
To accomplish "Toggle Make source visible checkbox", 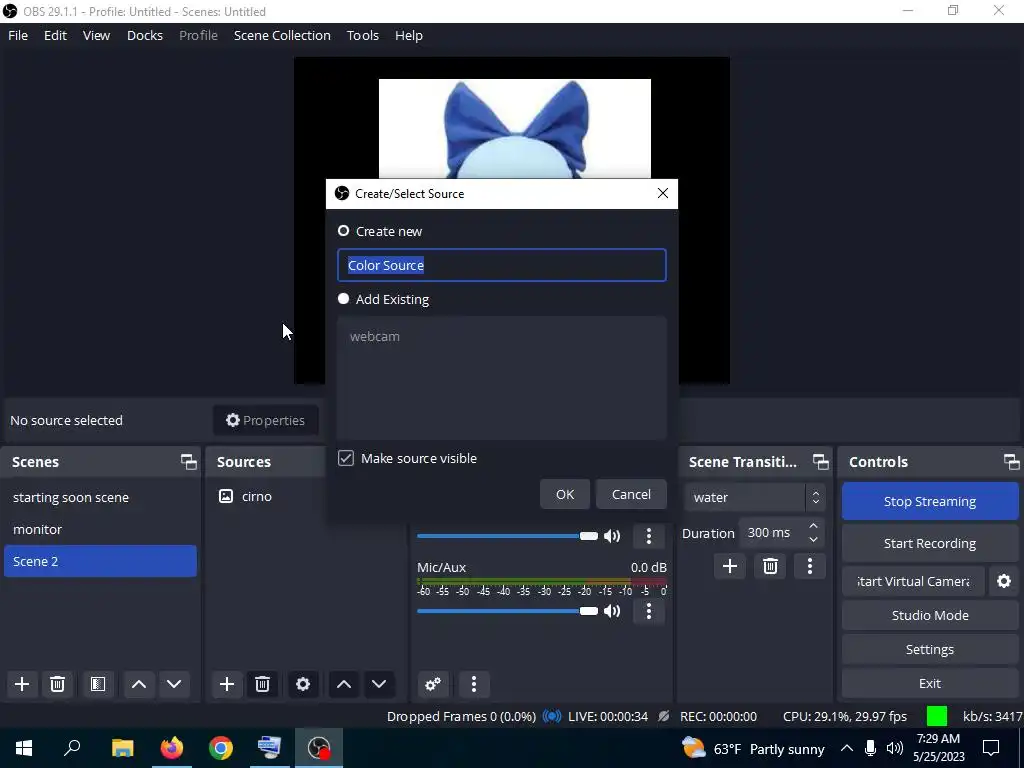I will tap(346, 458).
